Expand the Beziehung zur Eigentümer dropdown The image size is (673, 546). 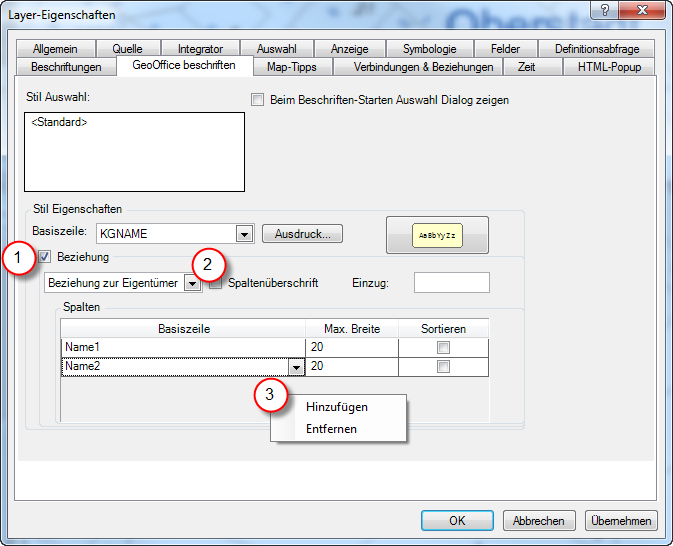191,284
